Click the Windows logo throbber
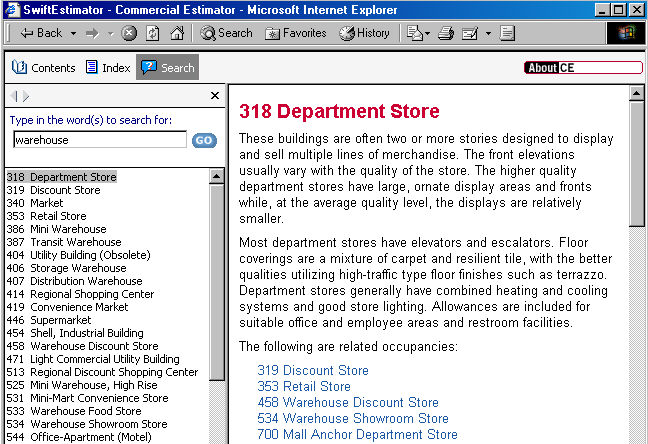Screen dimensions: 648x444 [626, 33]
